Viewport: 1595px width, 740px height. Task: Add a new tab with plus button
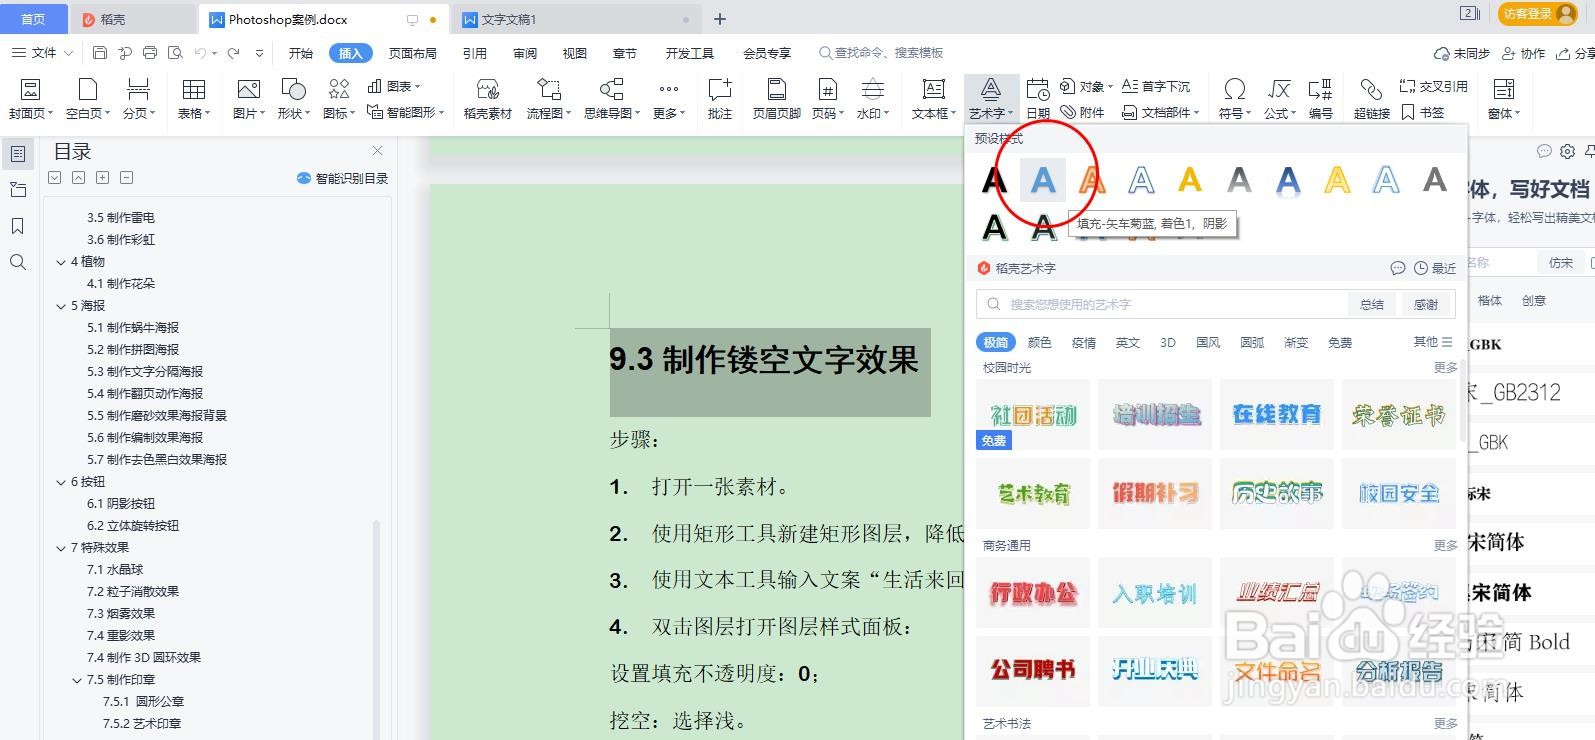(x=720, y=19)
